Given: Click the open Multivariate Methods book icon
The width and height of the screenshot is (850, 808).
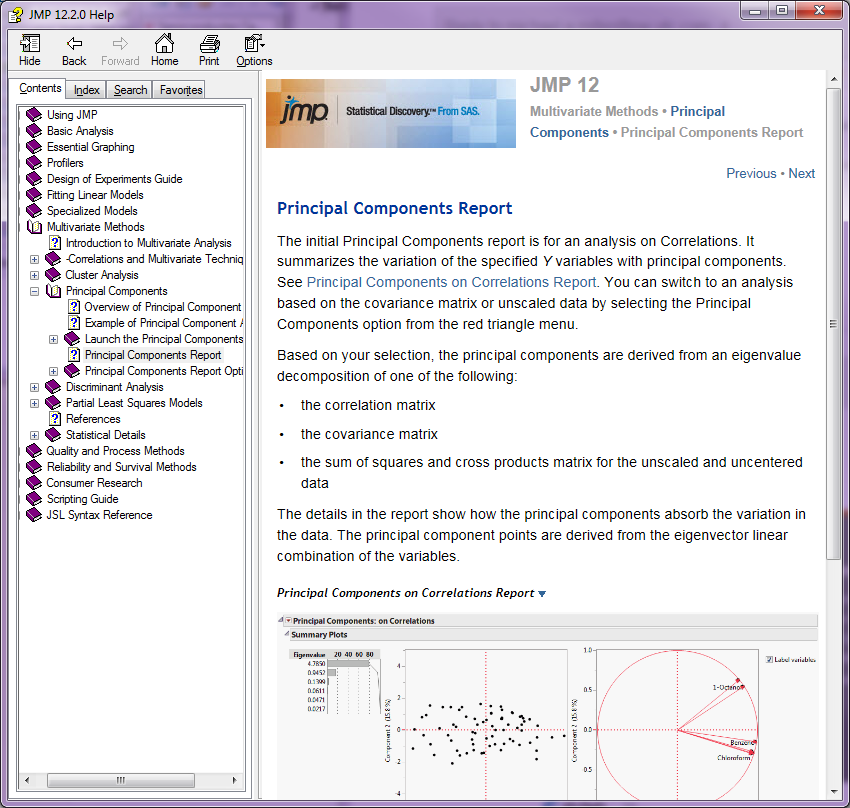Looking at the screenshot, I should click(34, 227).
